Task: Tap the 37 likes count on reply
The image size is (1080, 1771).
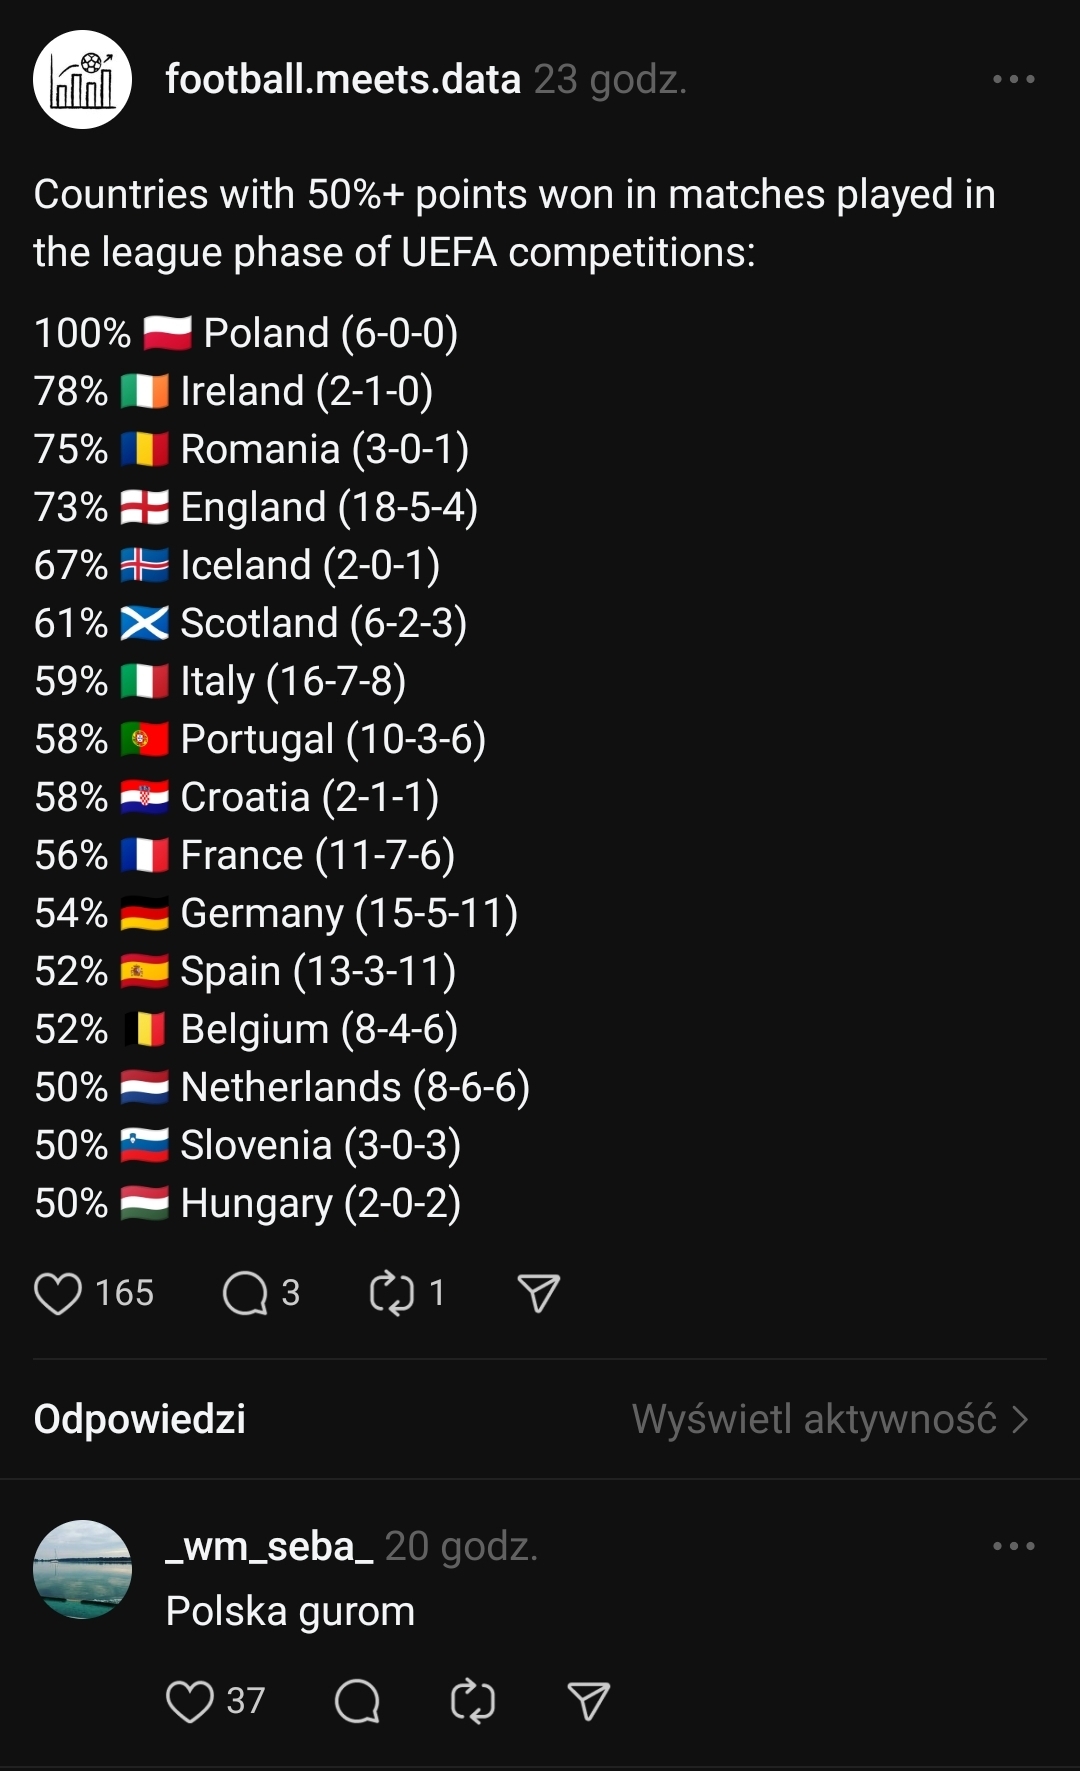Action: point(246,1701)
